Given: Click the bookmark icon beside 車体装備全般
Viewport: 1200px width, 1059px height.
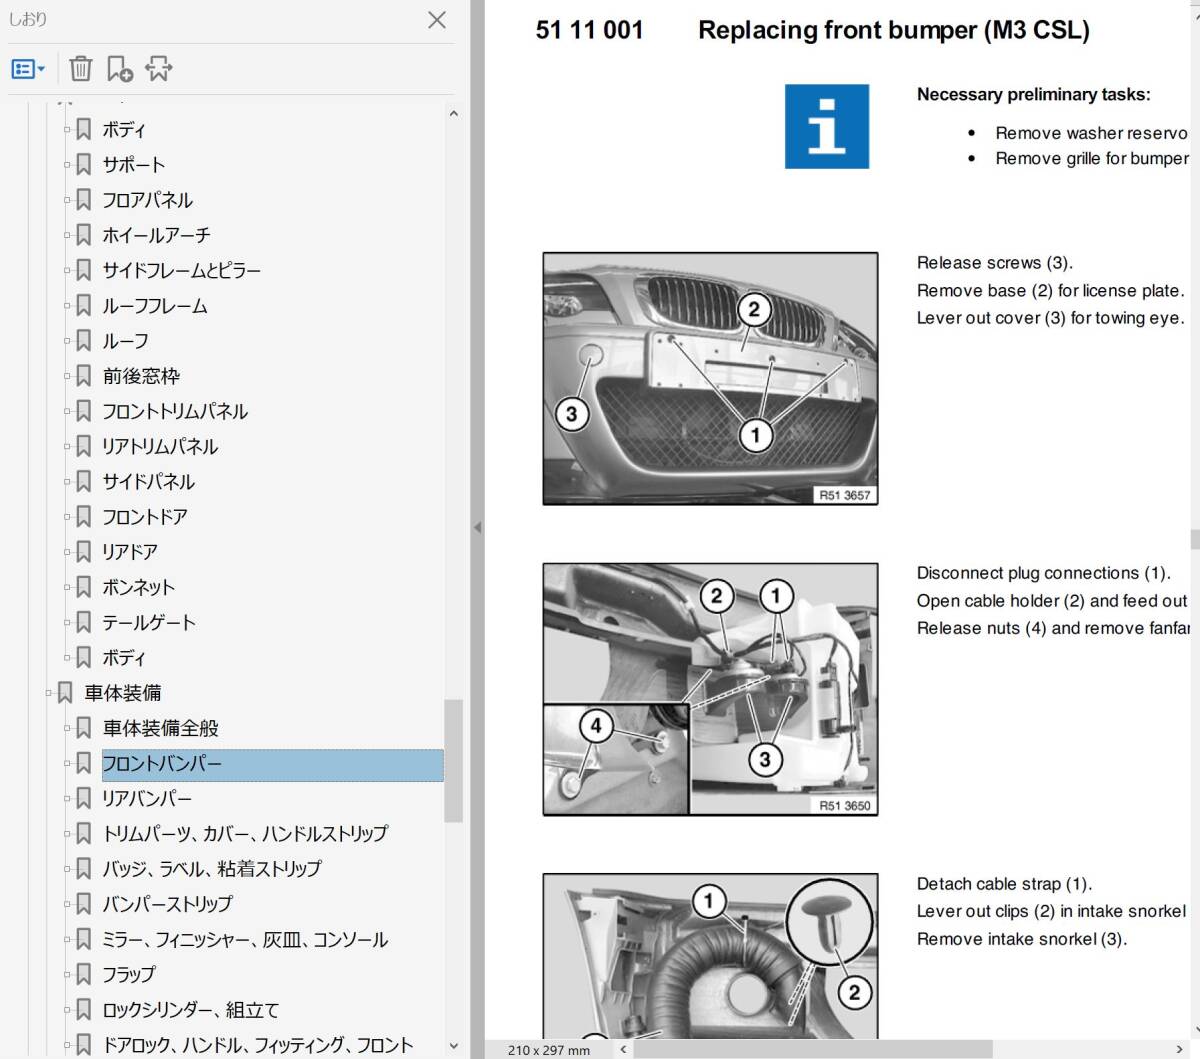Looking at the screenshot, I should click(84, 728).
